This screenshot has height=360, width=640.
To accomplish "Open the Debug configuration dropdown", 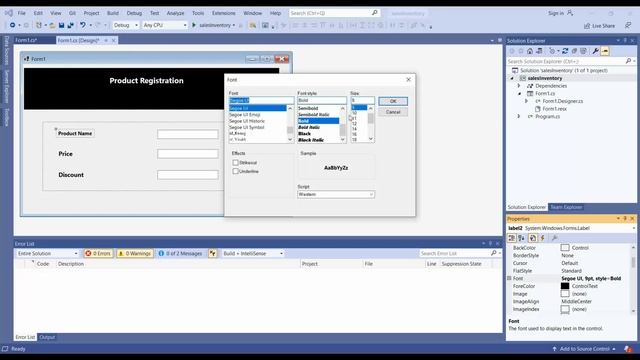I will tap(126, 25).
